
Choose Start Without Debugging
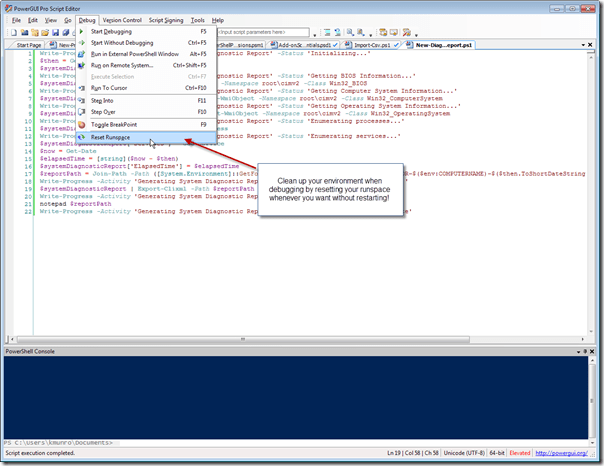coord(146,43)
